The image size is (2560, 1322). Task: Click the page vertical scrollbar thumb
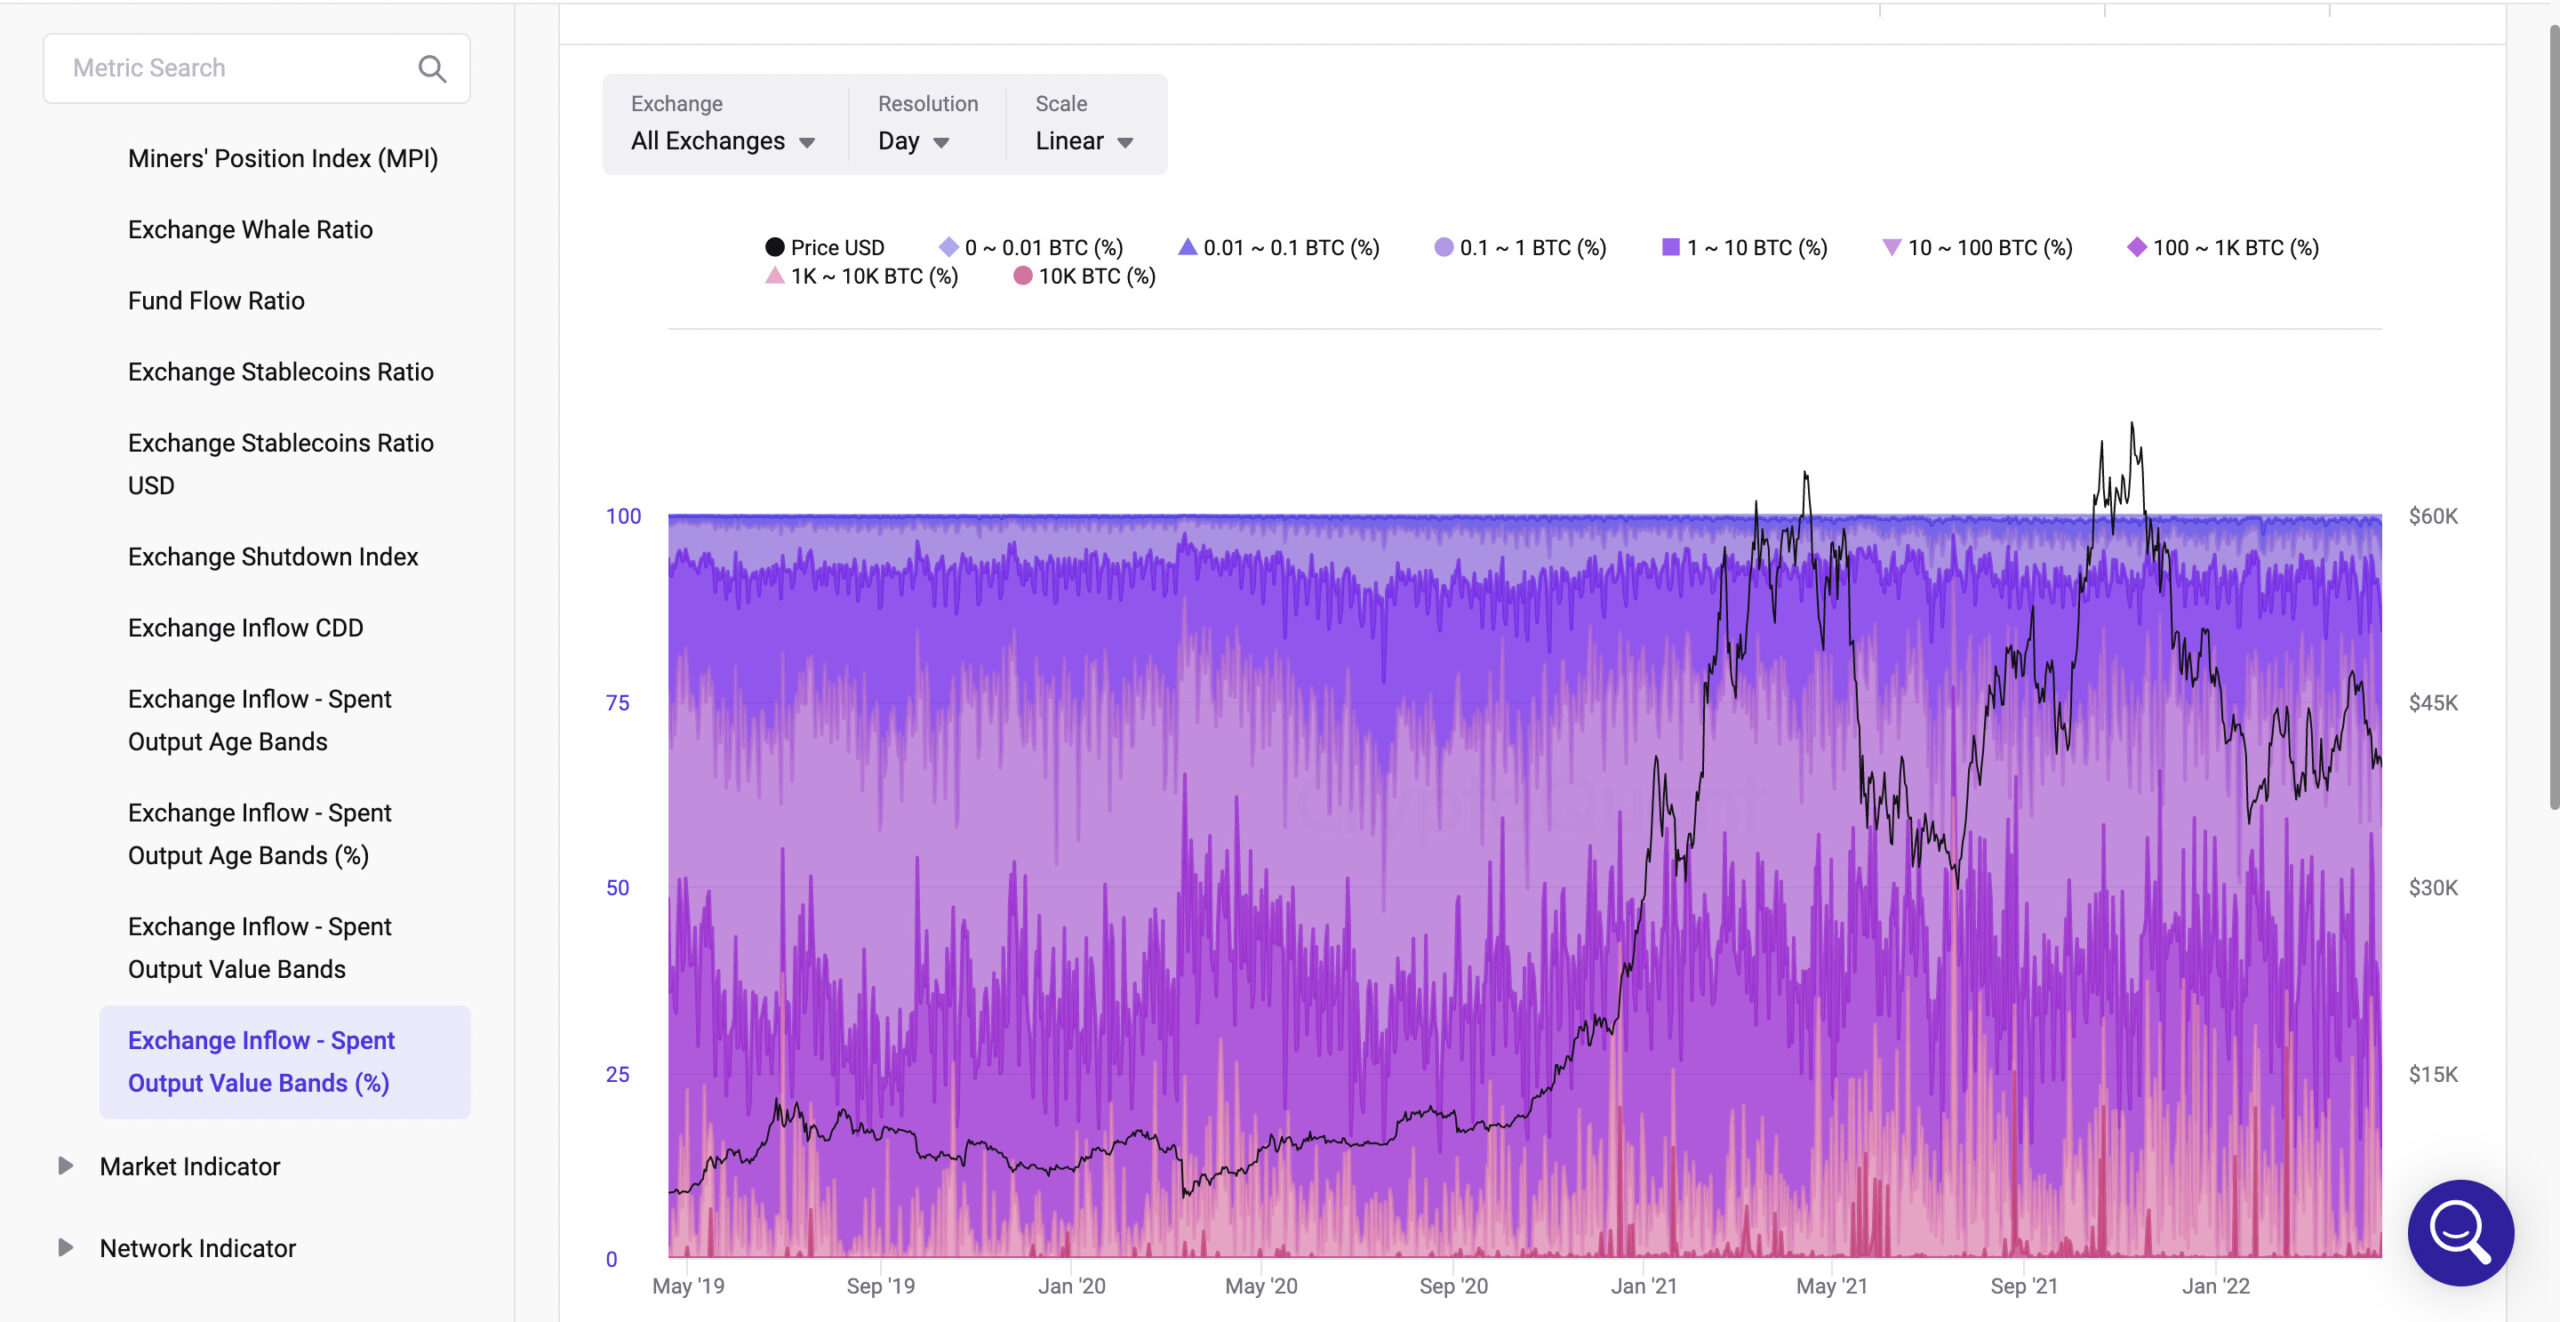pyautogui.click(x=2553, y=417)
